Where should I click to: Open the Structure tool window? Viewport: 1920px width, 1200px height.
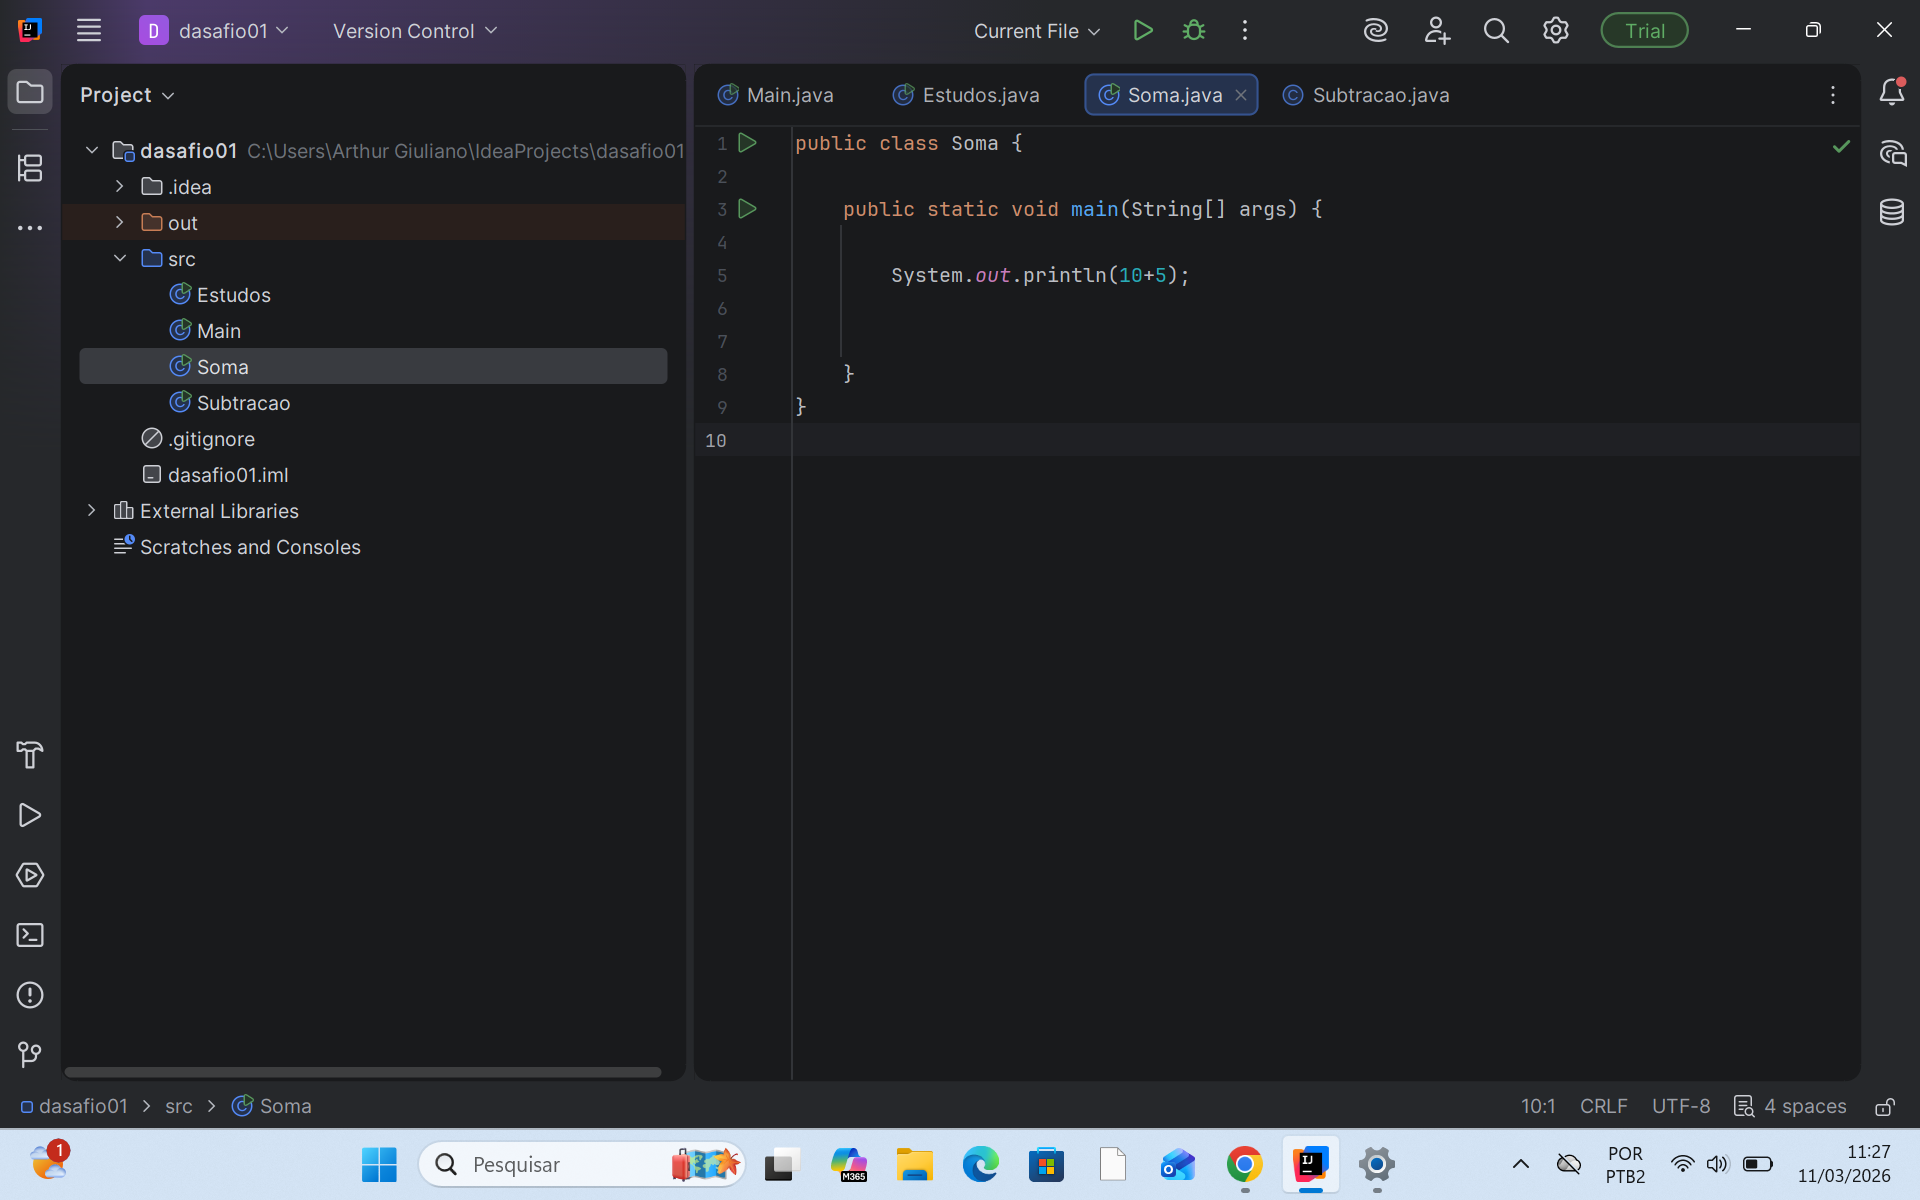(x=30, y=167)
